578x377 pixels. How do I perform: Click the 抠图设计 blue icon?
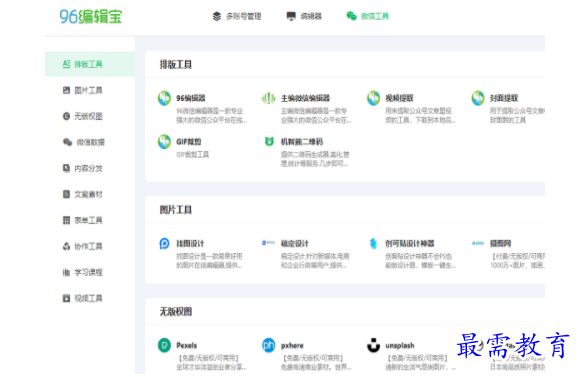point(164,244)
